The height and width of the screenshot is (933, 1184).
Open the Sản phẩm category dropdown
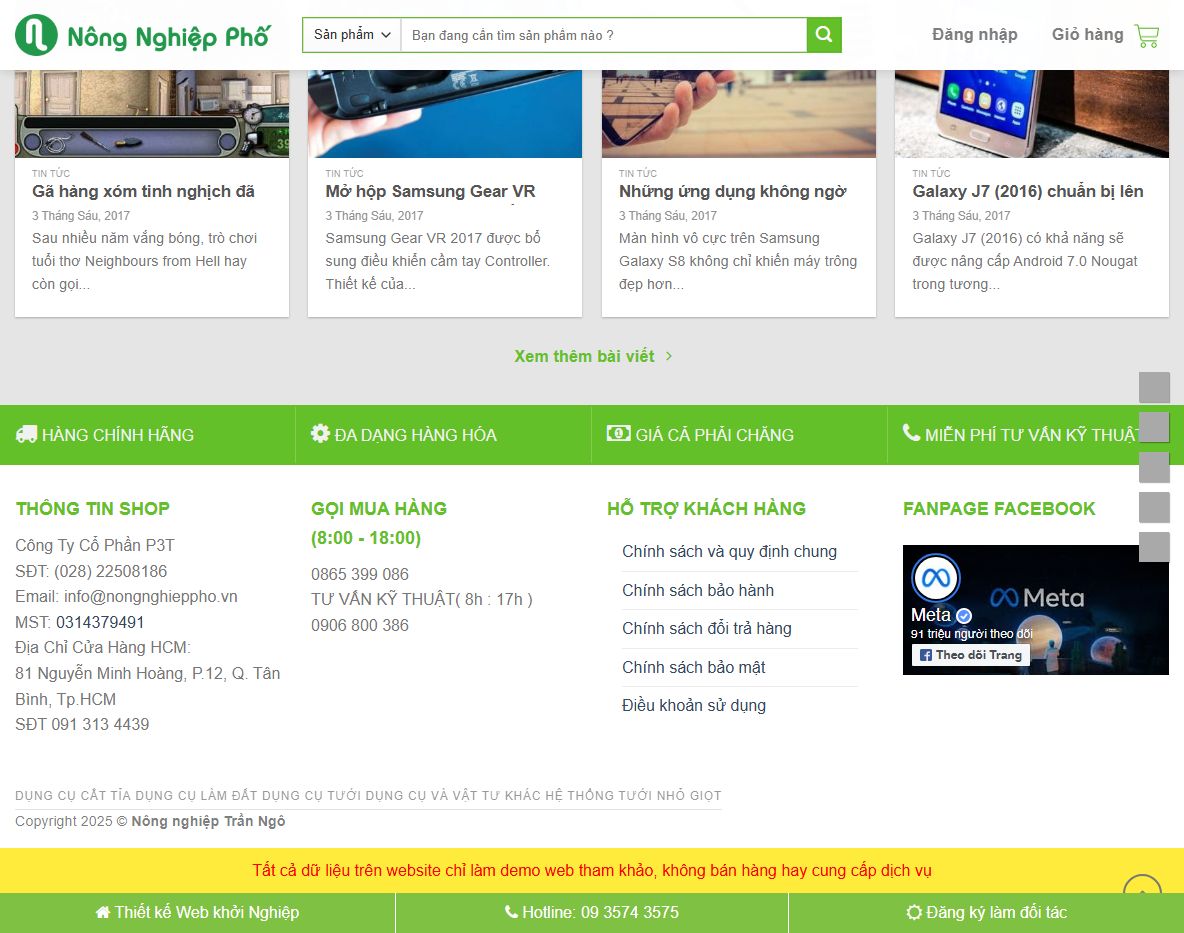click(x=352, y=35)
